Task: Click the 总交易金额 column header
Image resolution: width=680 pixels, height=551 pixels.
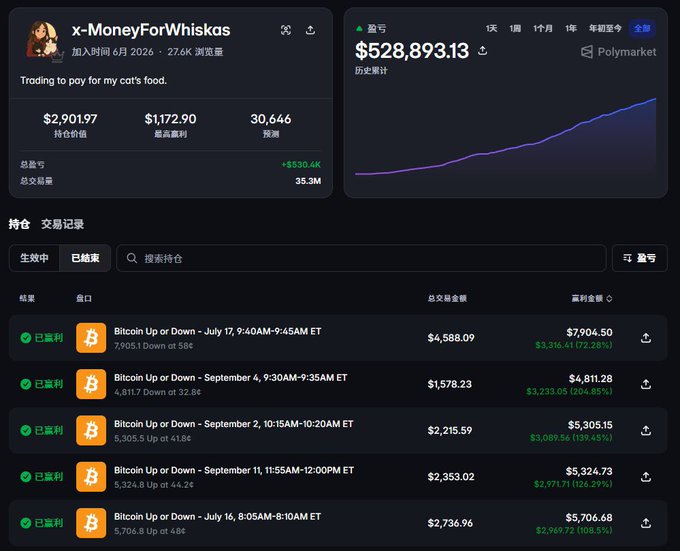Action: 447,298
